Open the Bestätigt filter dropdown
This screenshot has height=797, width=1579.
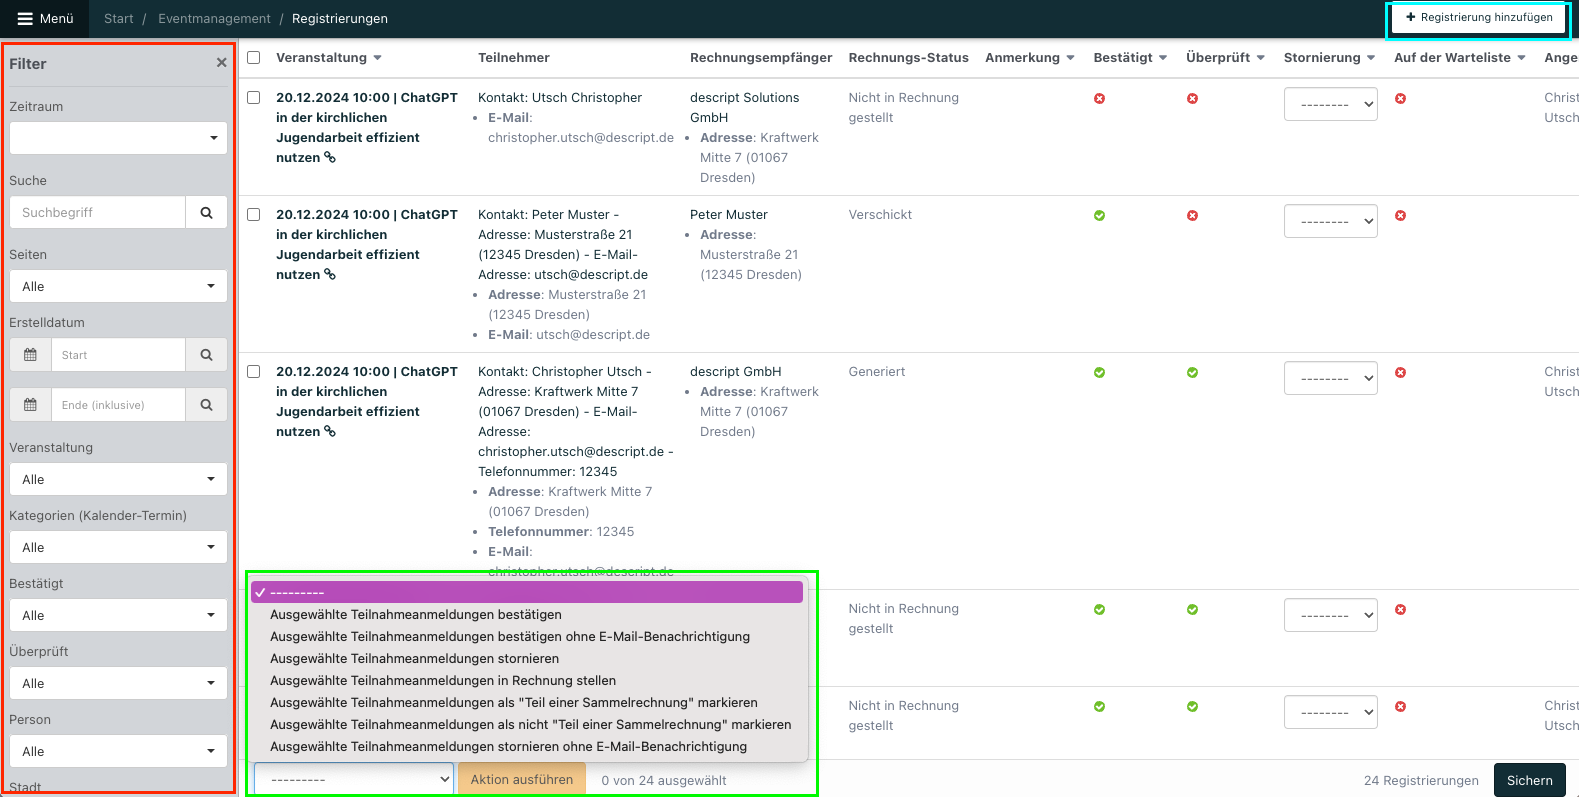(118, 615)
